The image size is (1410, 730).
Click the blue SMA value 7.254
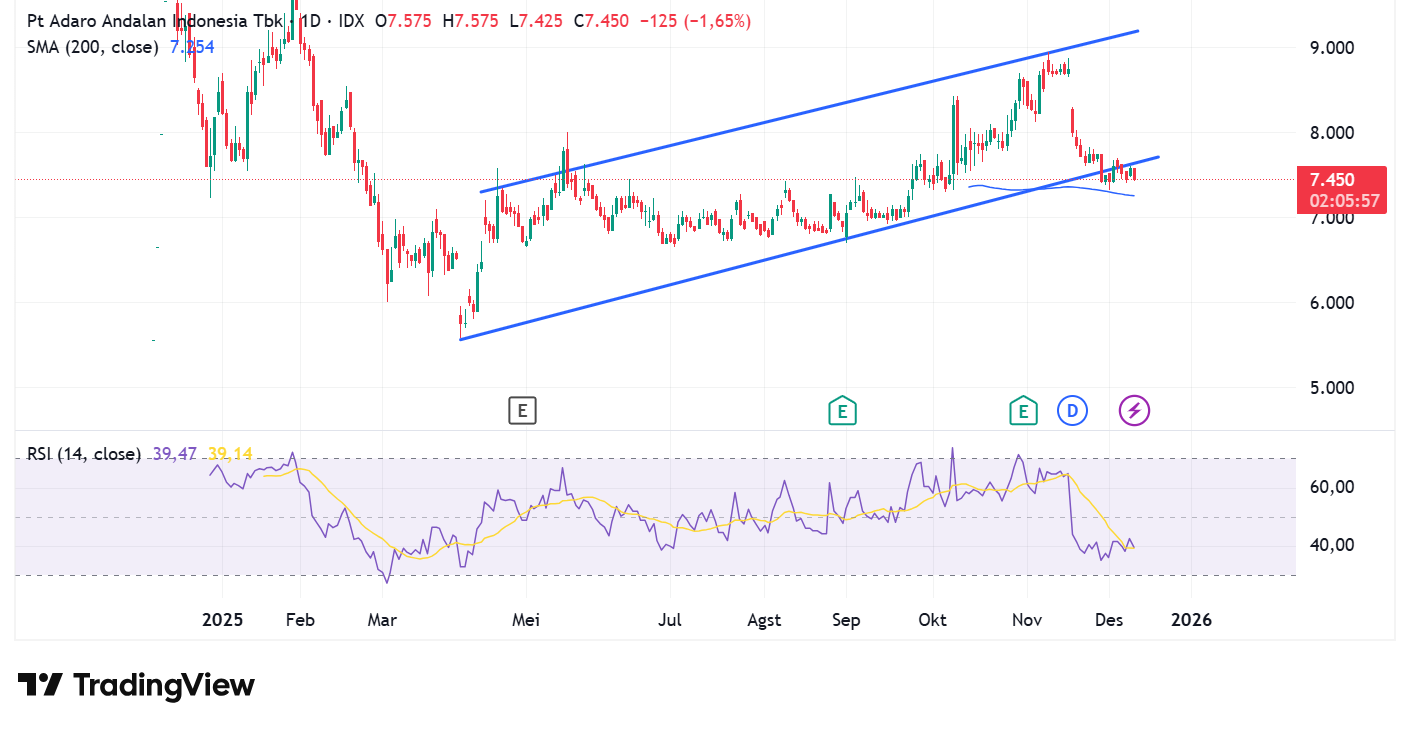(x=192, y=47)
